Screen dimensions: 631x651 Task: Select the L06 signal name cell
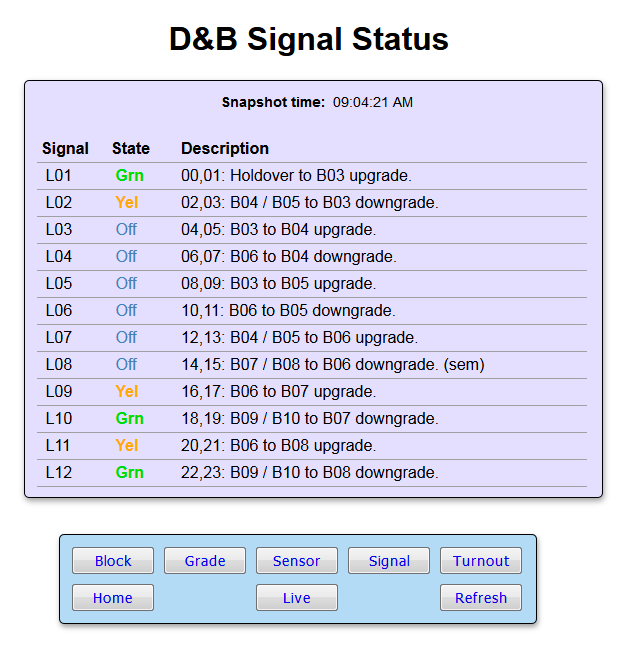coord(59,311)
